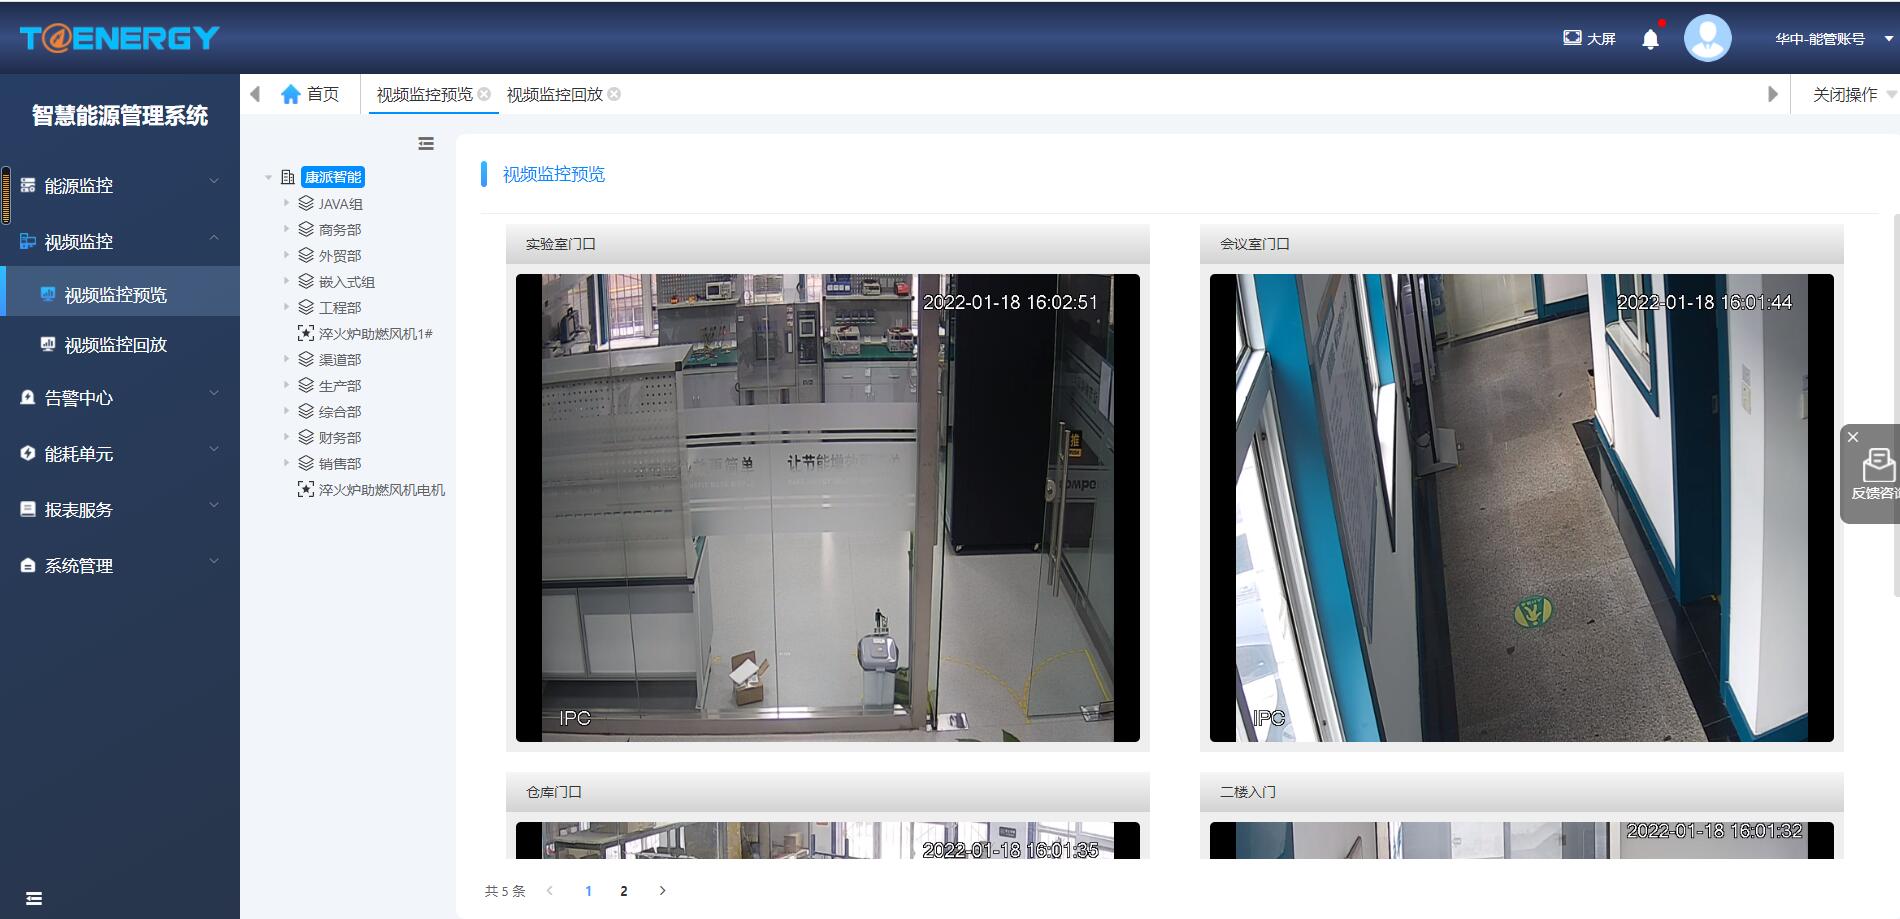Image resolution: width=1900 pixels, height=919 pixels.
Task: Open the 会议室门口 video feed
Action: click(1522, 508)
